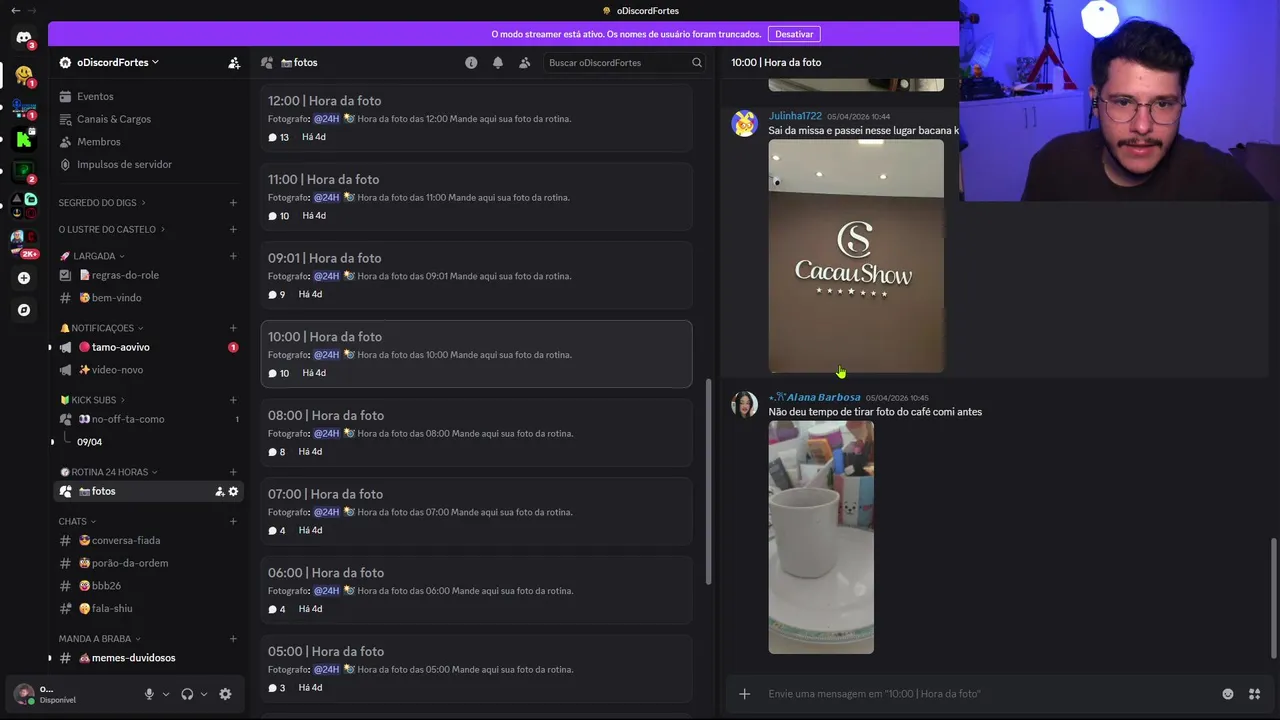Viewport: 1280px width, 720px height.
Task: Click the forum post list scrollbar
Action: pos(708,481)
